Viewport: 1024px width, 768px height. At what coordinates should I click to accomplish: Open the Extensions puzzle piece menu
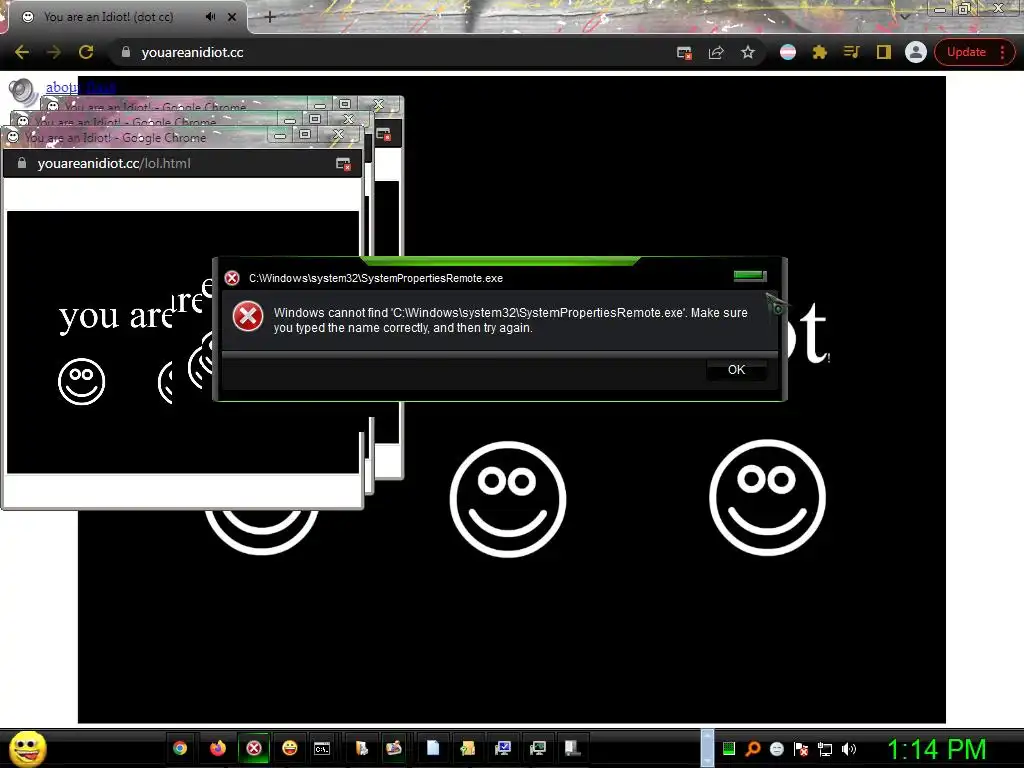(820, 52)
